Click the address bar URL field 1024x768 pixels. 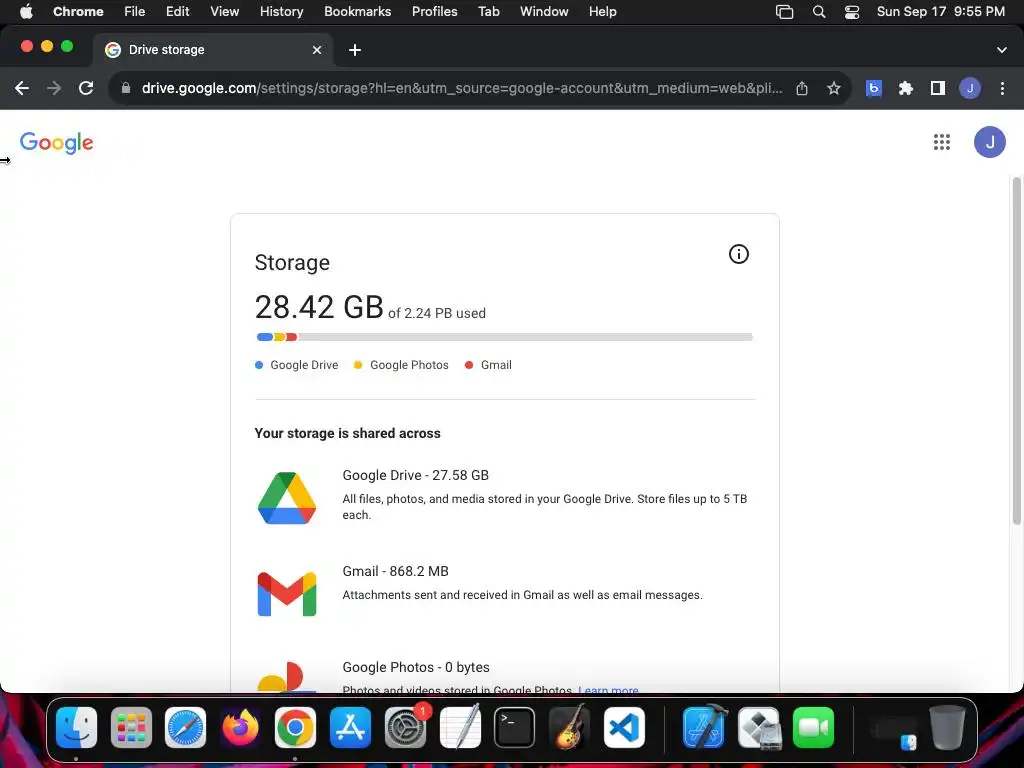[462, 88]
